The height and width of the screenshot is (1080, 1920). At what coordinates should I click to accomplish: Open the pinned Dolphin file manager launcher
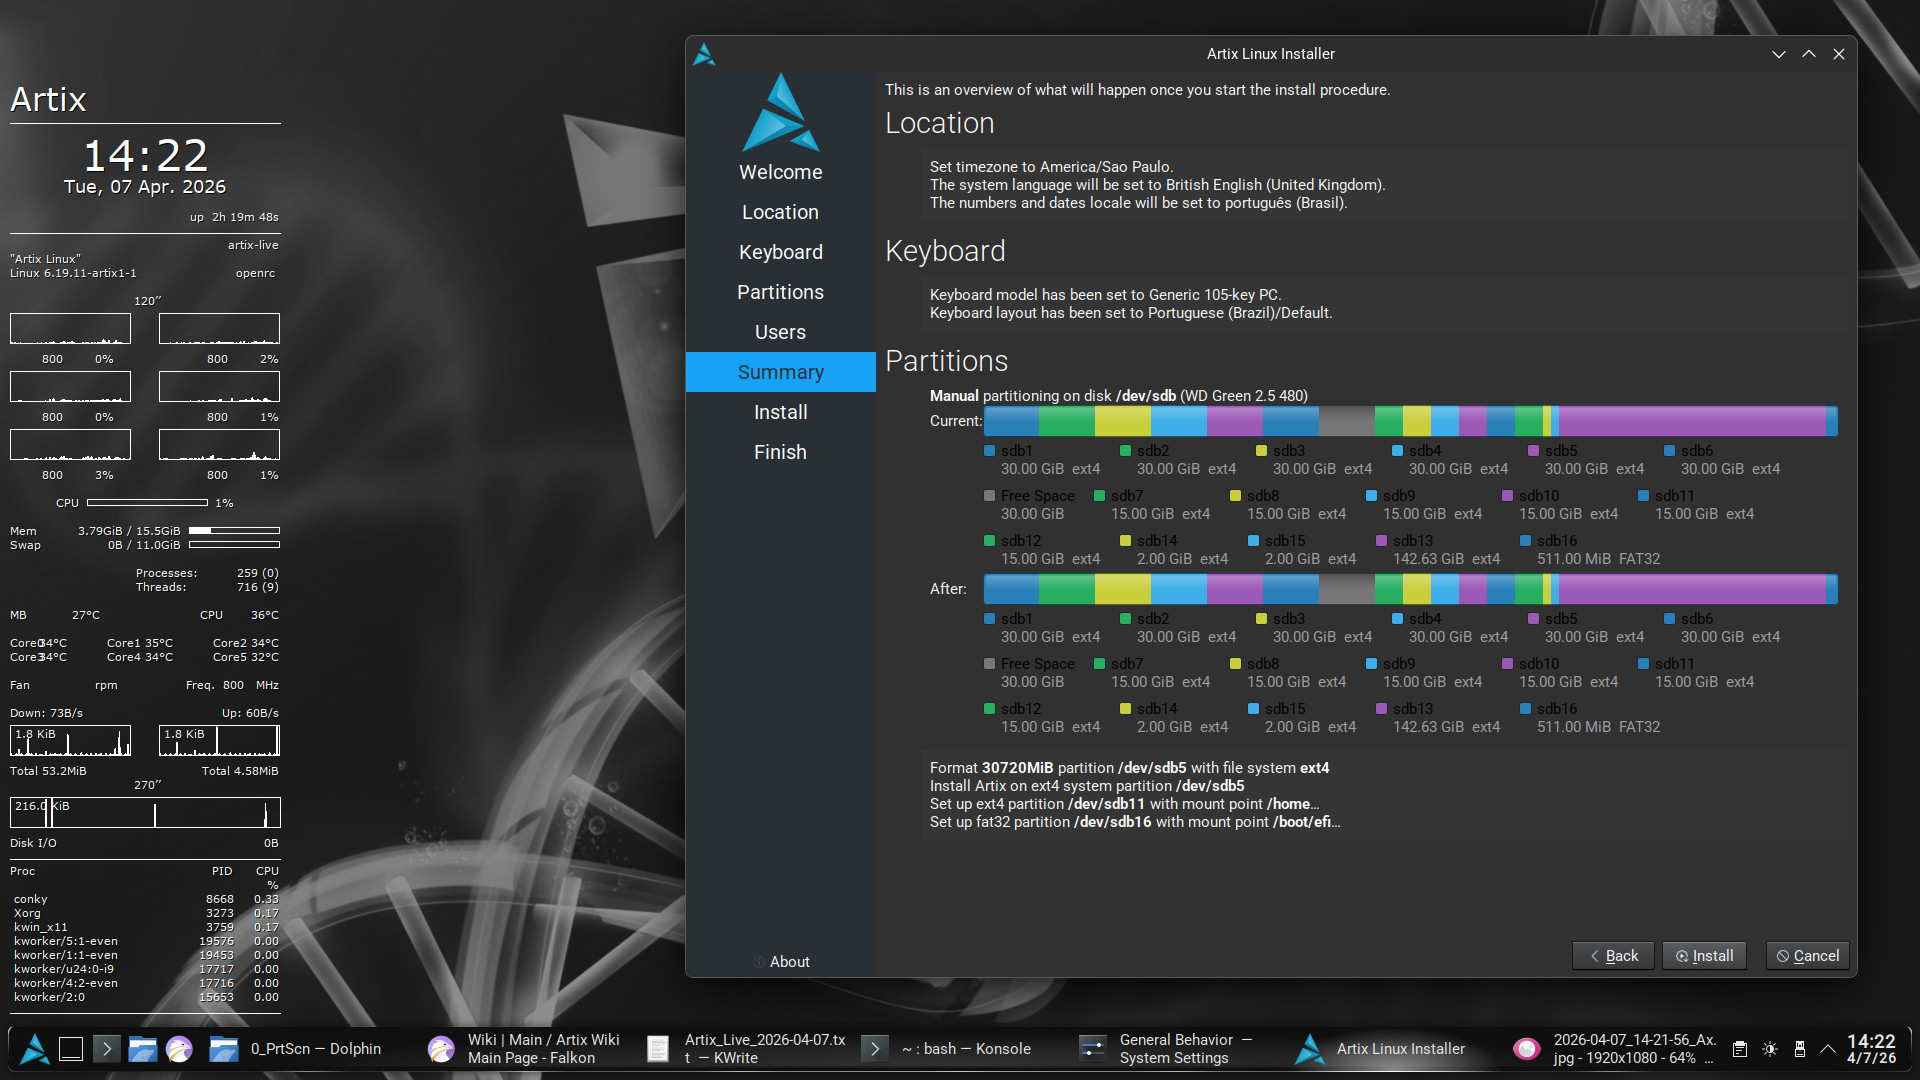tap(143, 1048)
